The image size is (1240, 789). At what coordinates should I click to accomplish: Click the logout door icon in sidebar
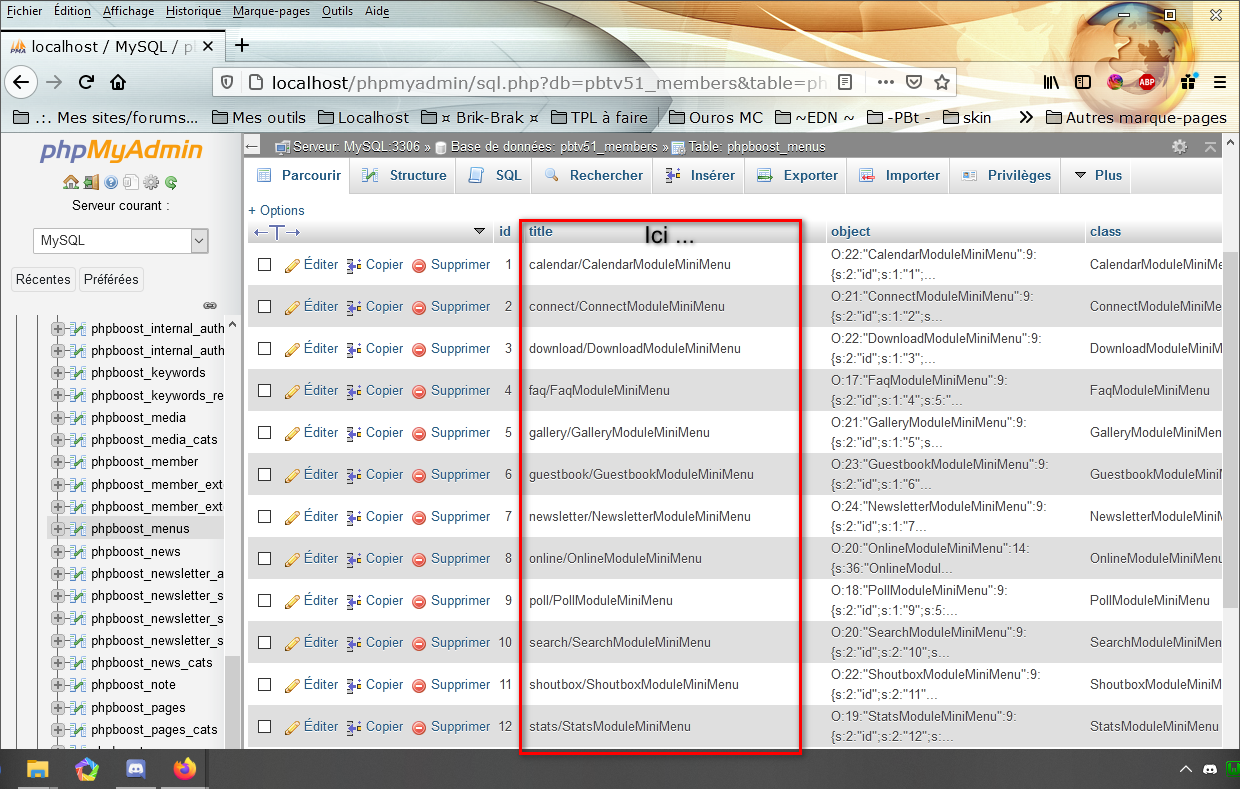point(91,183)
